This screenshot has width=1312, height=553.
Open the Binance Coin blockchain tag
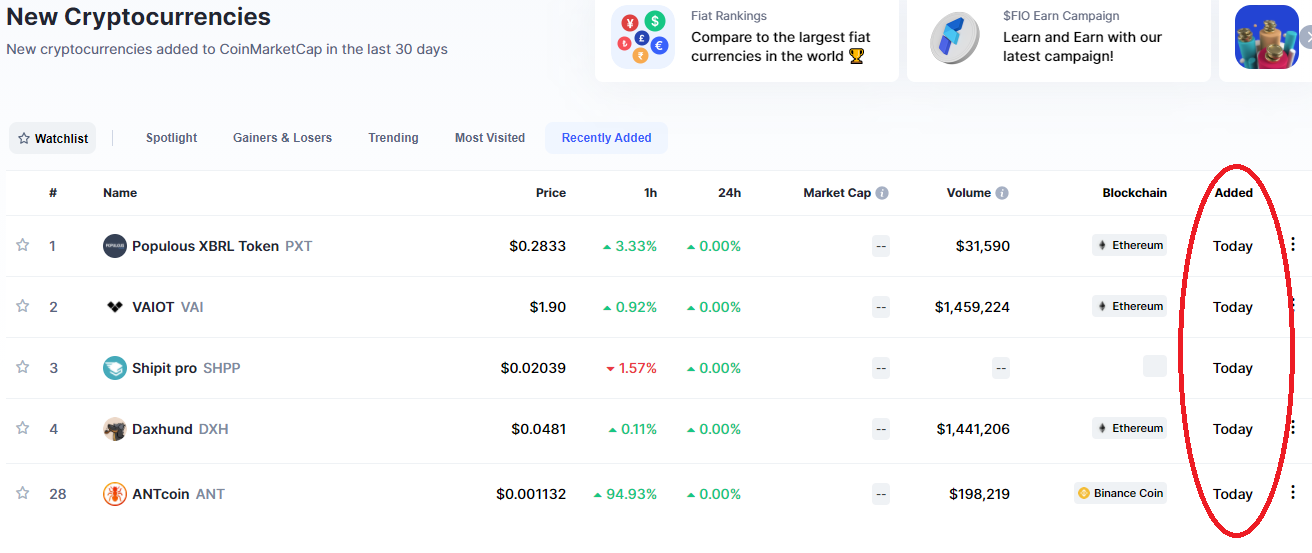click(x=1120, y=493)
